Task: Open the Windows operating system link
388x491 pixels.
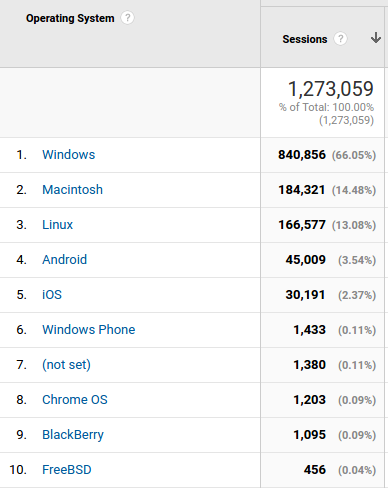Action: (x=69, y=155)
